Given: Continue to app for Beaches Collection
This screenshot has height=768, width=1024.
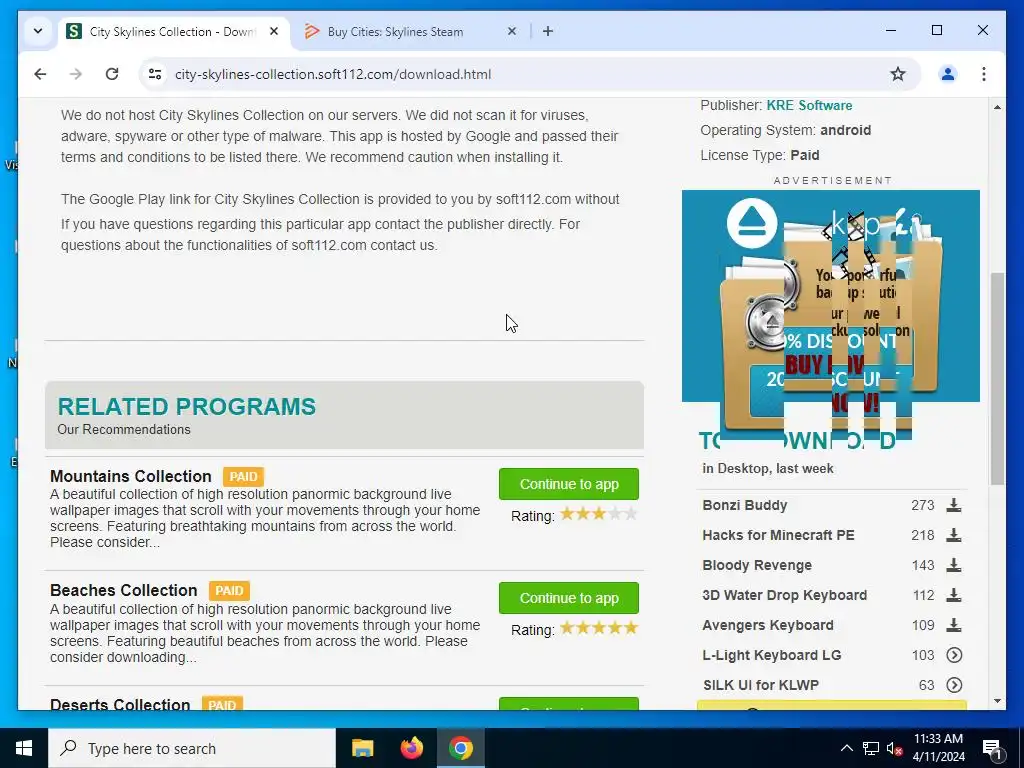Looking at the screenshot, I should [569, 598].
